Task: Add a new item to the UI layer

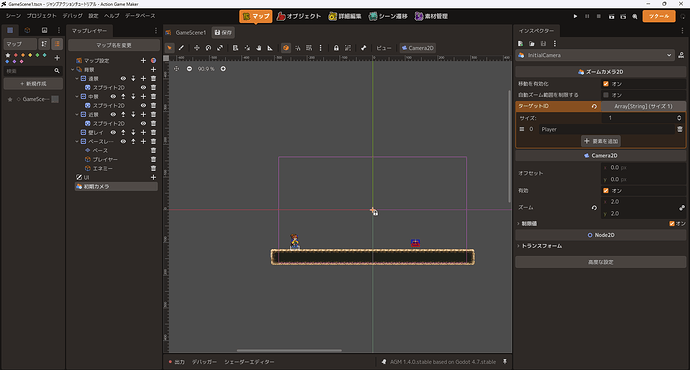Action: 153,177
